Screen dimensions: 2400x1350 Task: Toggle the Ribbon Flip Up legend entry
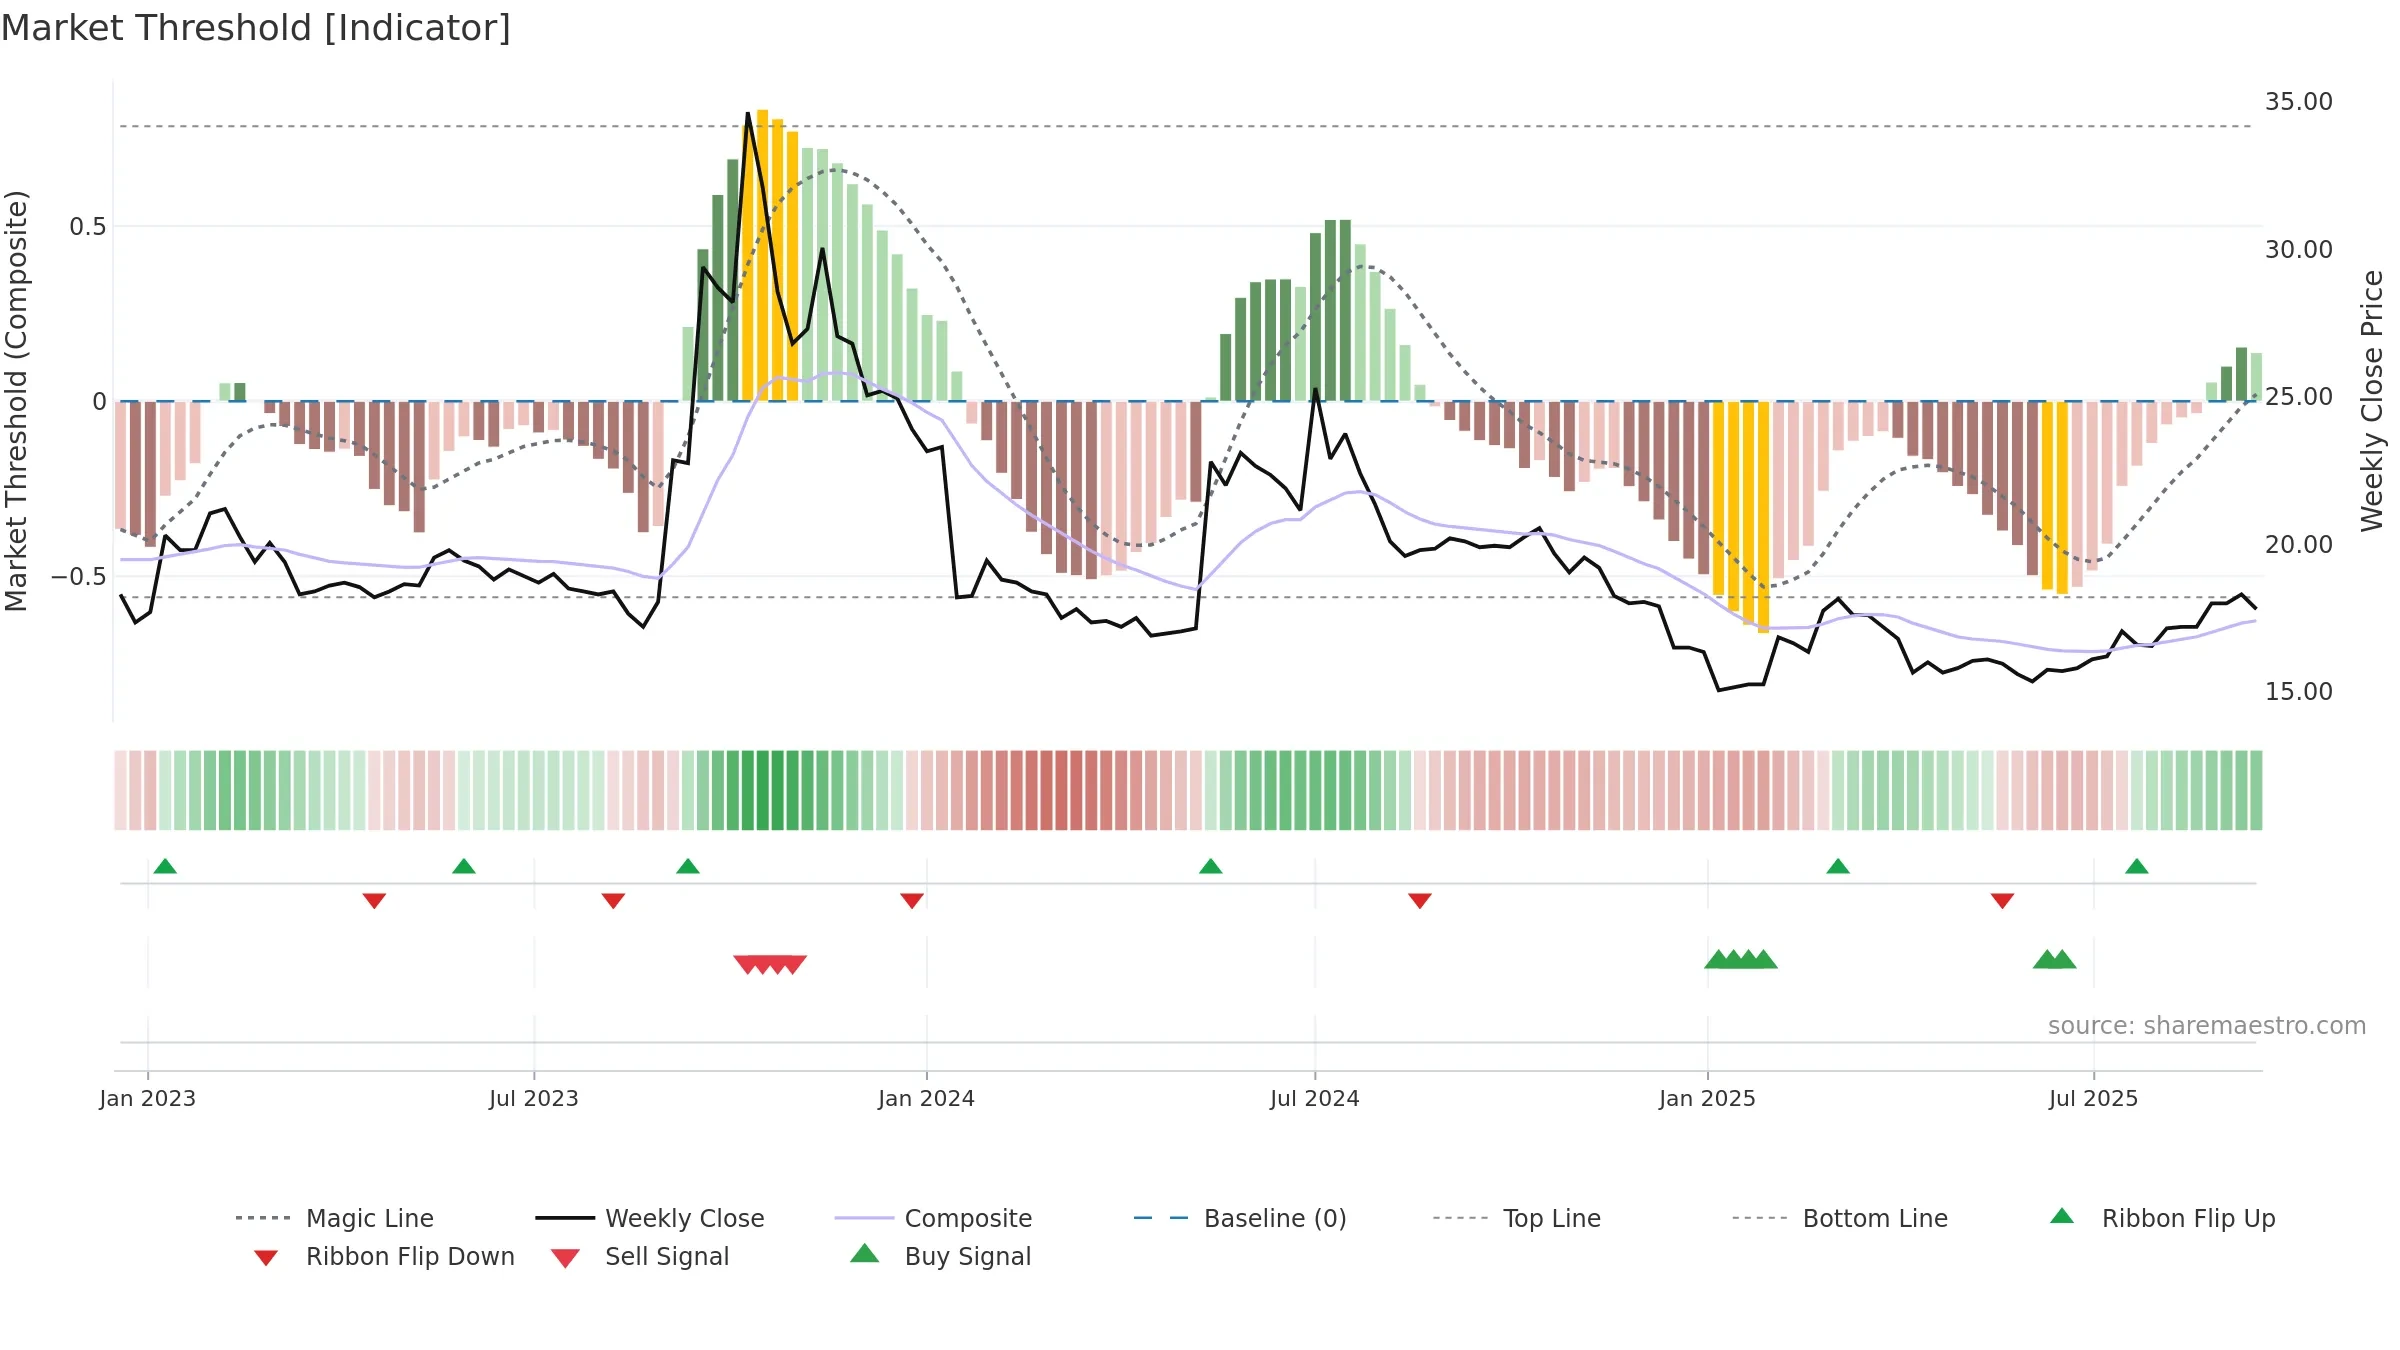coord(2162,1218)
